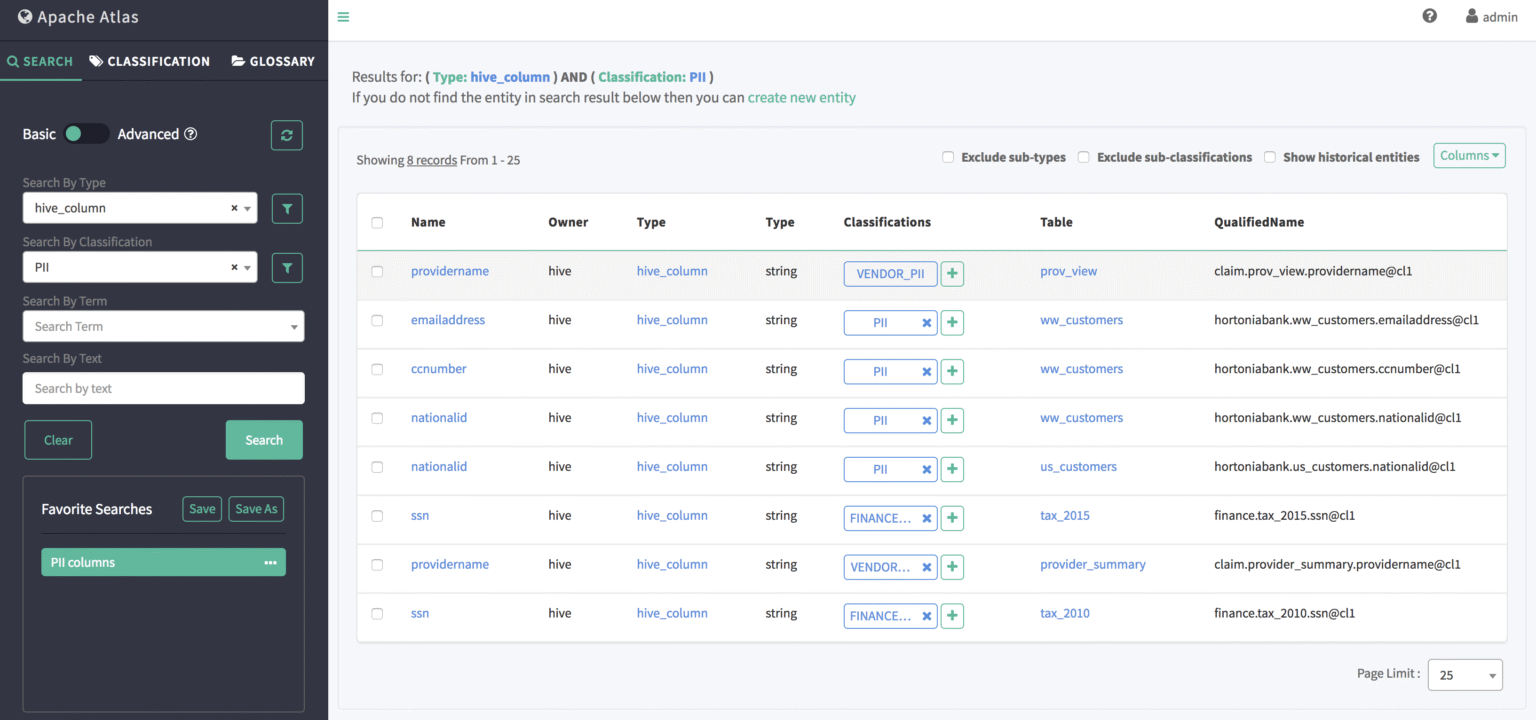Add a classification to emailaddress using plus icon
The image size is (1536, 720).
951,322
